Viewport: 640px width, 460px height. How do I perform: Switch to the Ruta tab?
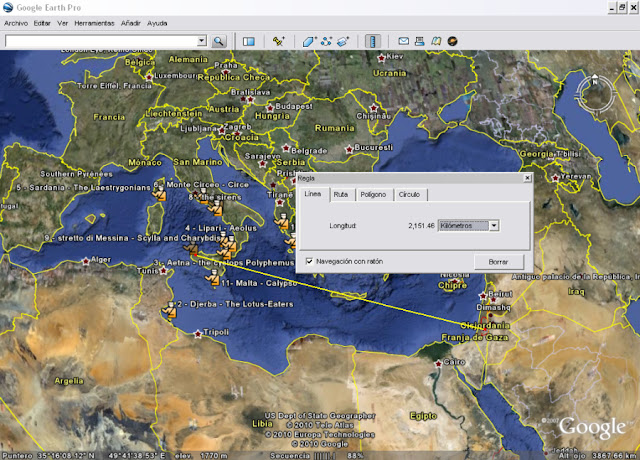(x=341, y=195)
